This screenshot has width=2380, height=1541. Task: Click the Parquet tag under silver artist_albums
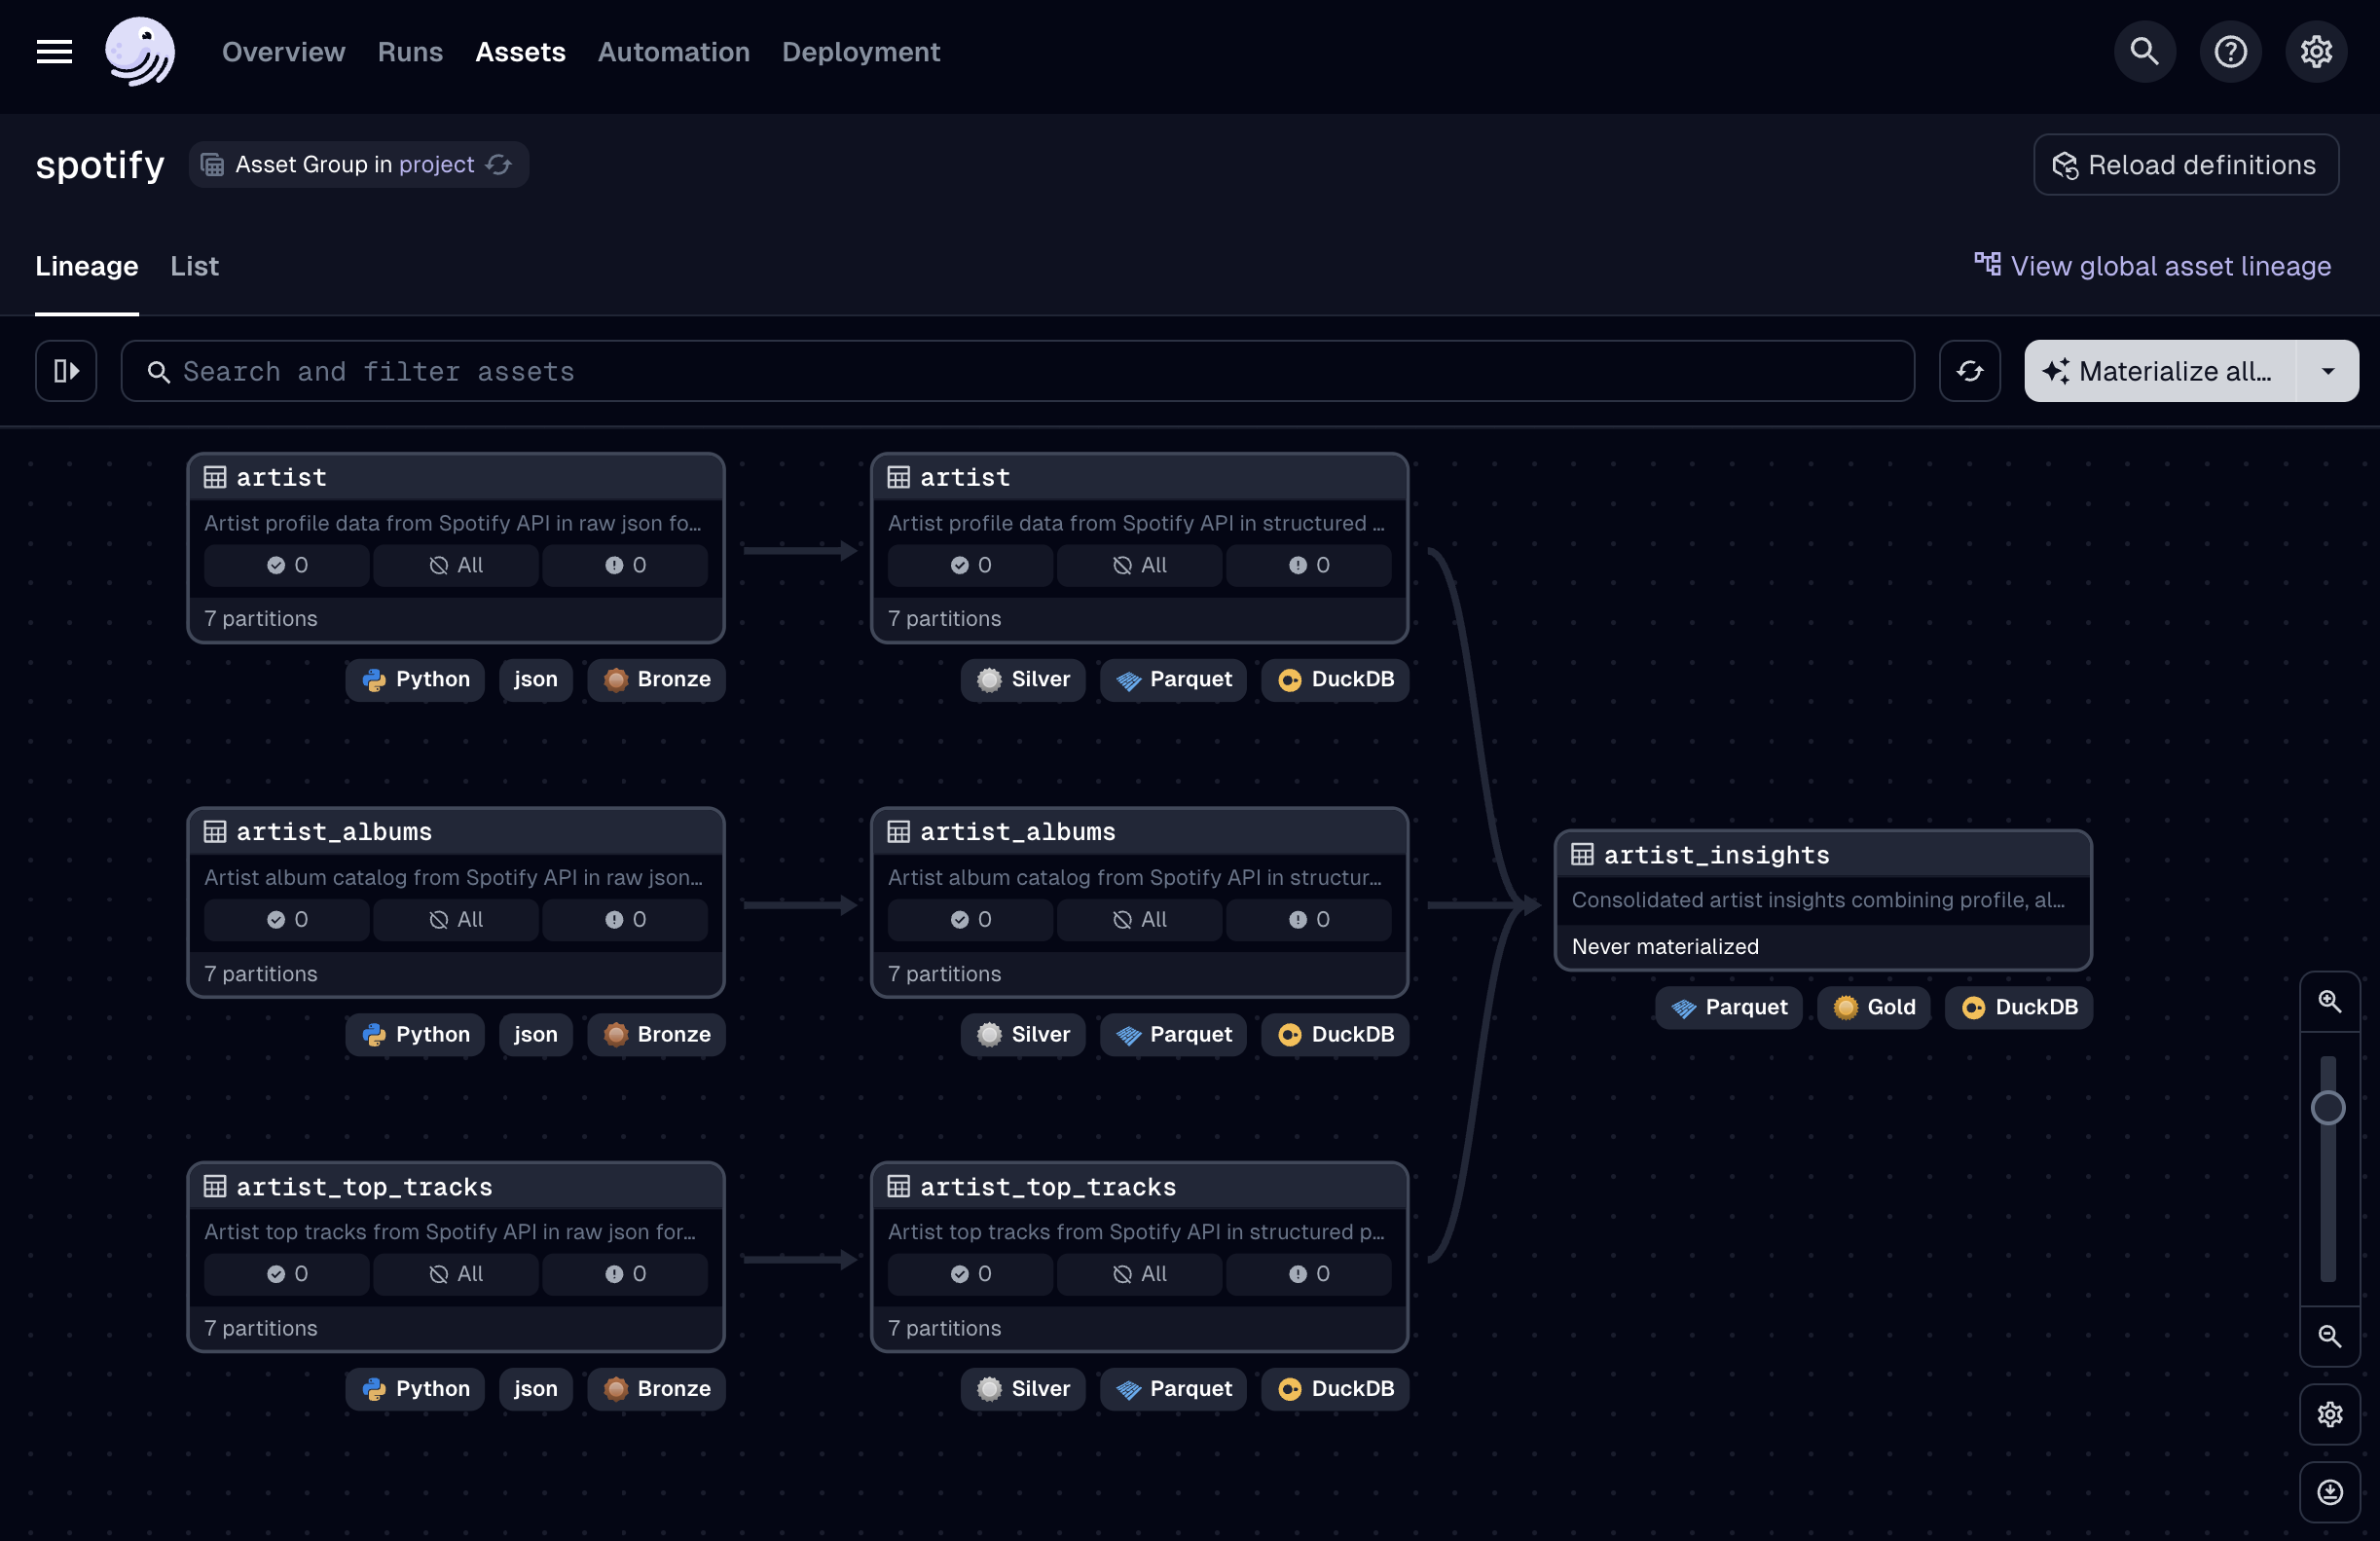[1173, 1034]
